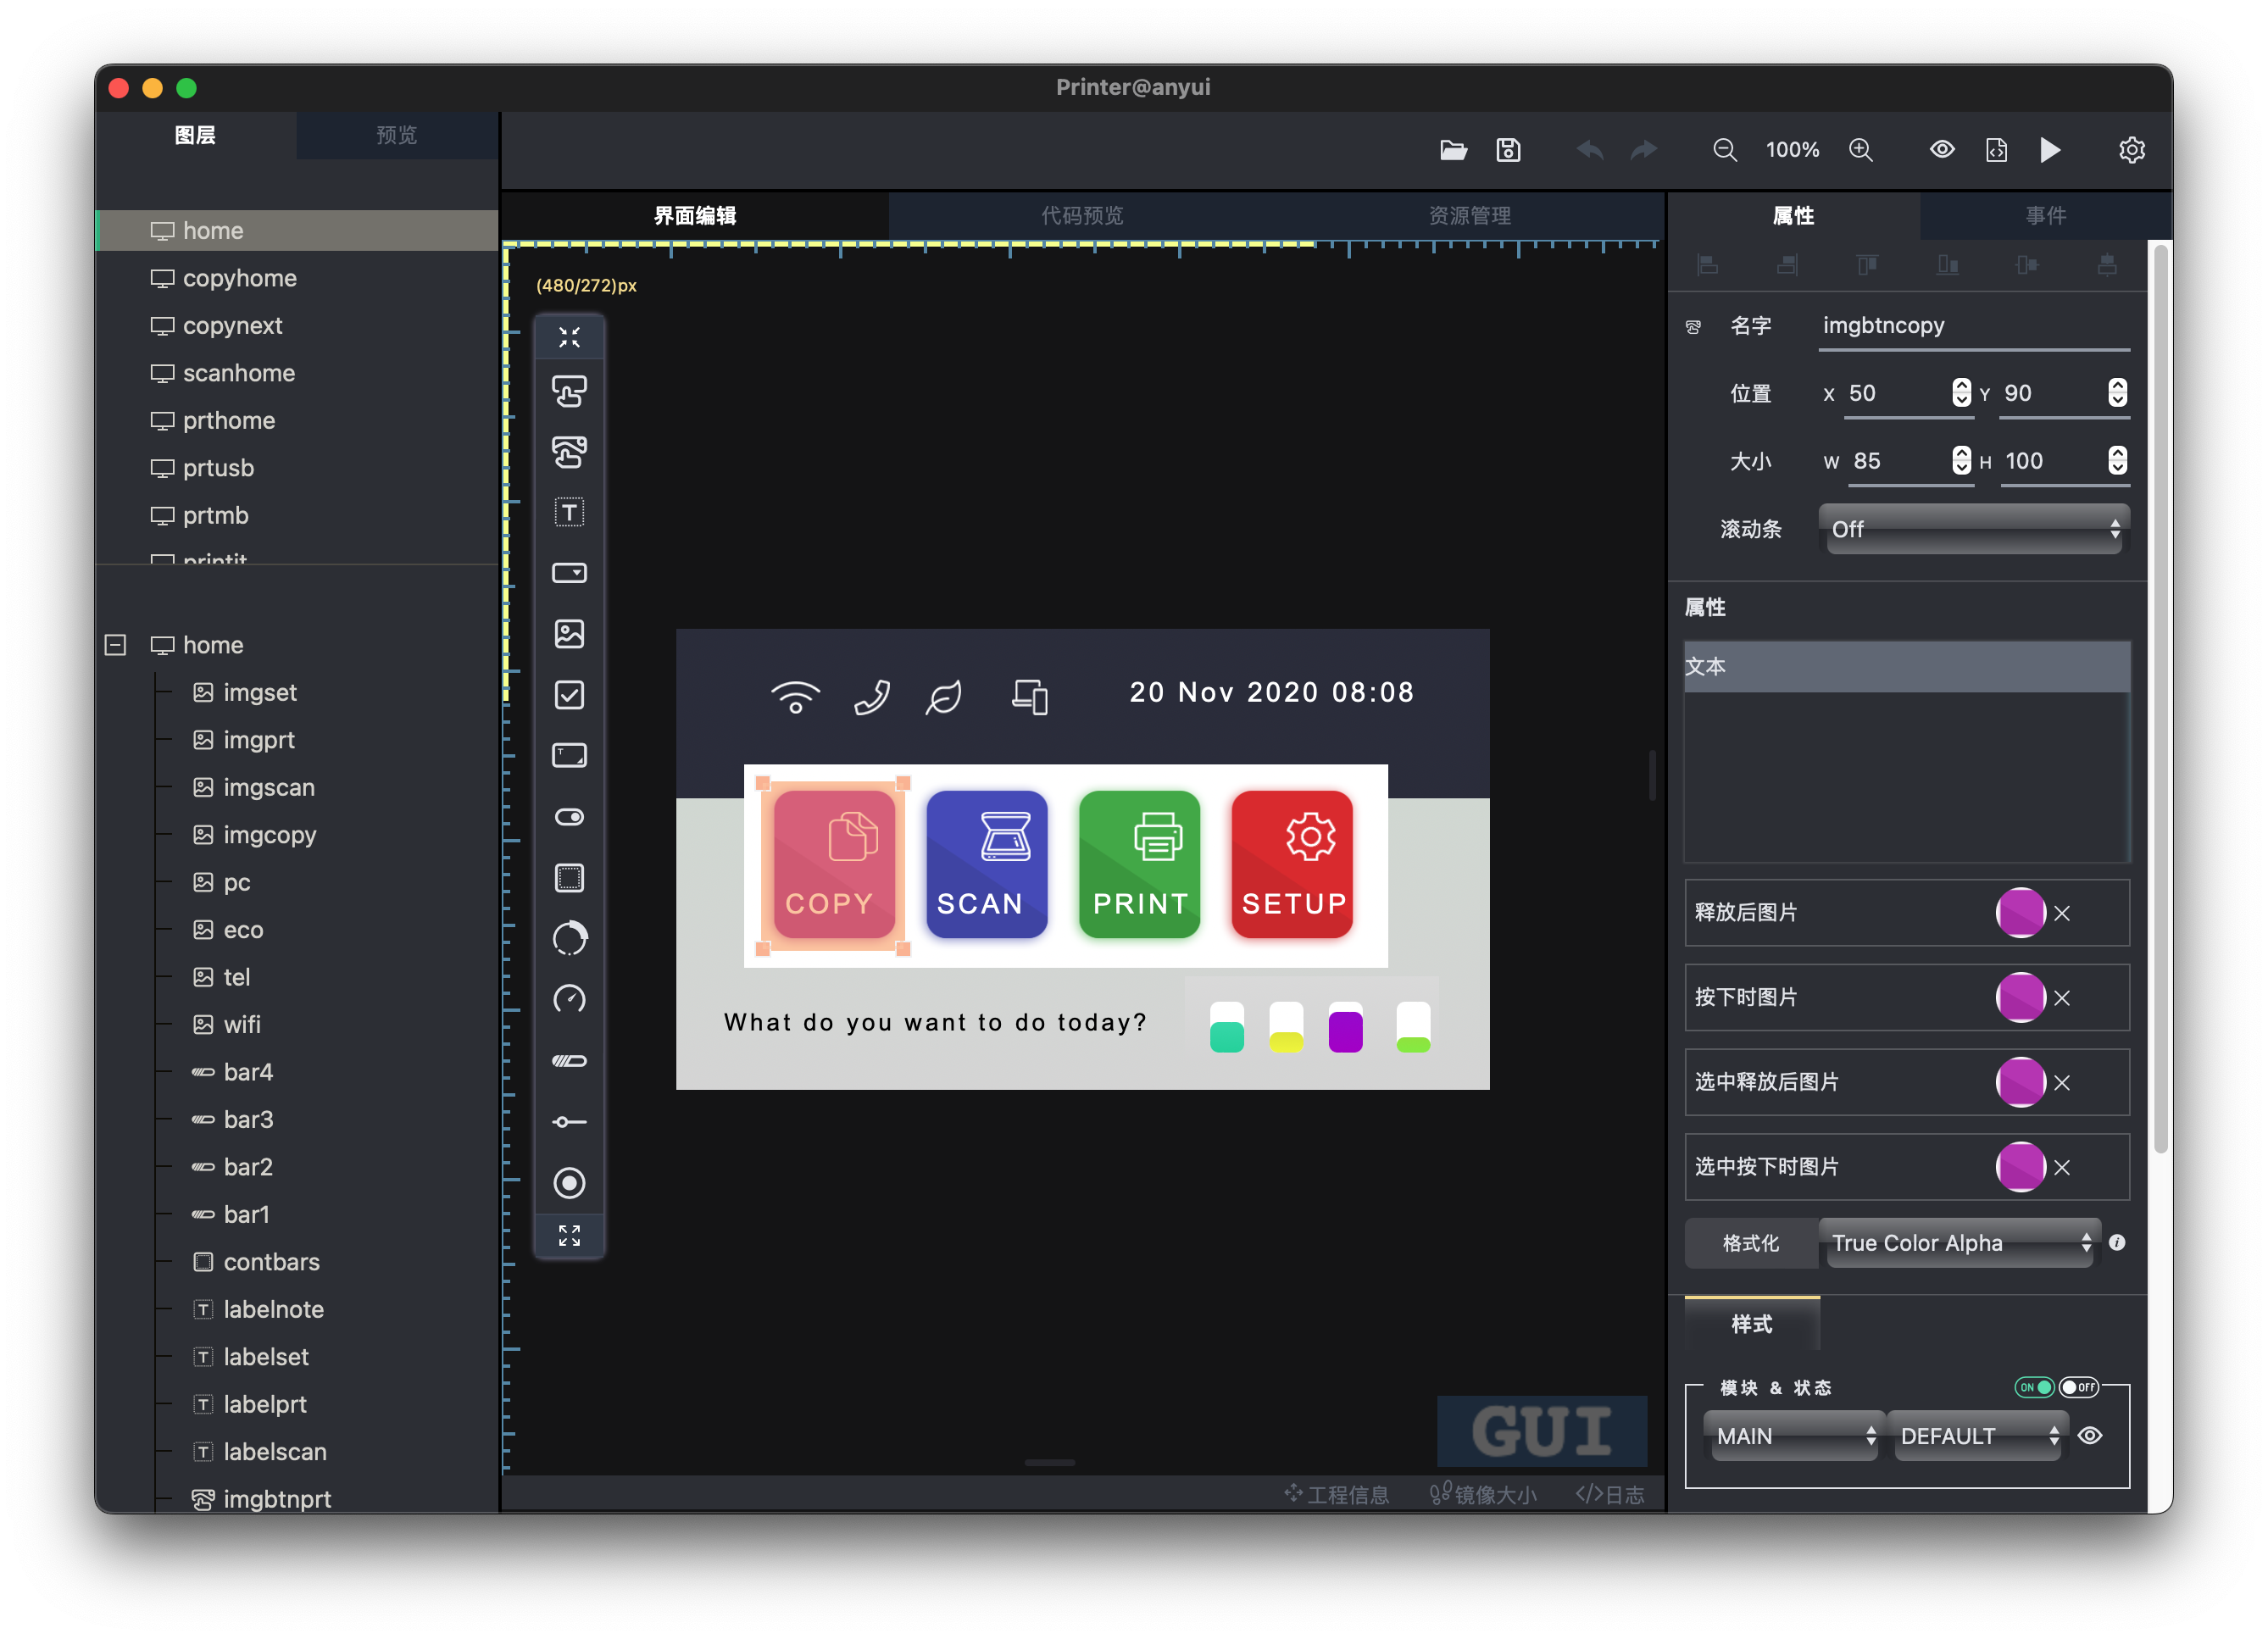Click the eye visibility toggle next to DEFAULT

click(2090, 1435)
